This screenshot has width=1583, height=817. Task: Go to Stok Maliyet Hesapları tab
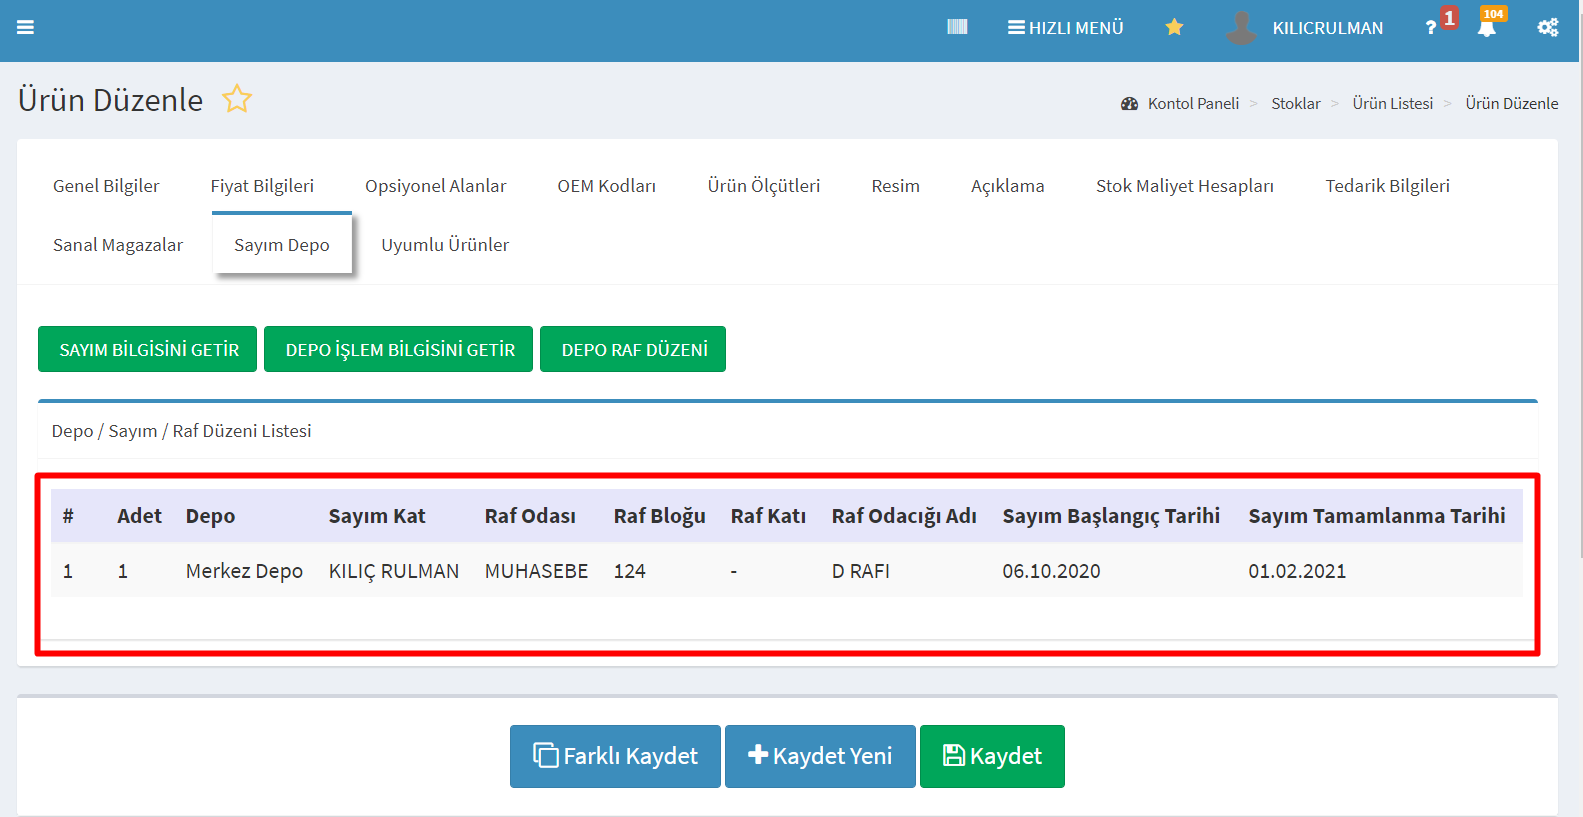(1184, 186)
